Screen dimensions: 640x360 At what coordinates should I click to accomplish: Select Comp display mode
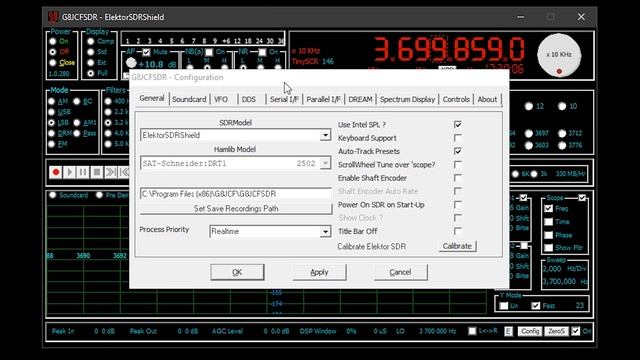91,41
